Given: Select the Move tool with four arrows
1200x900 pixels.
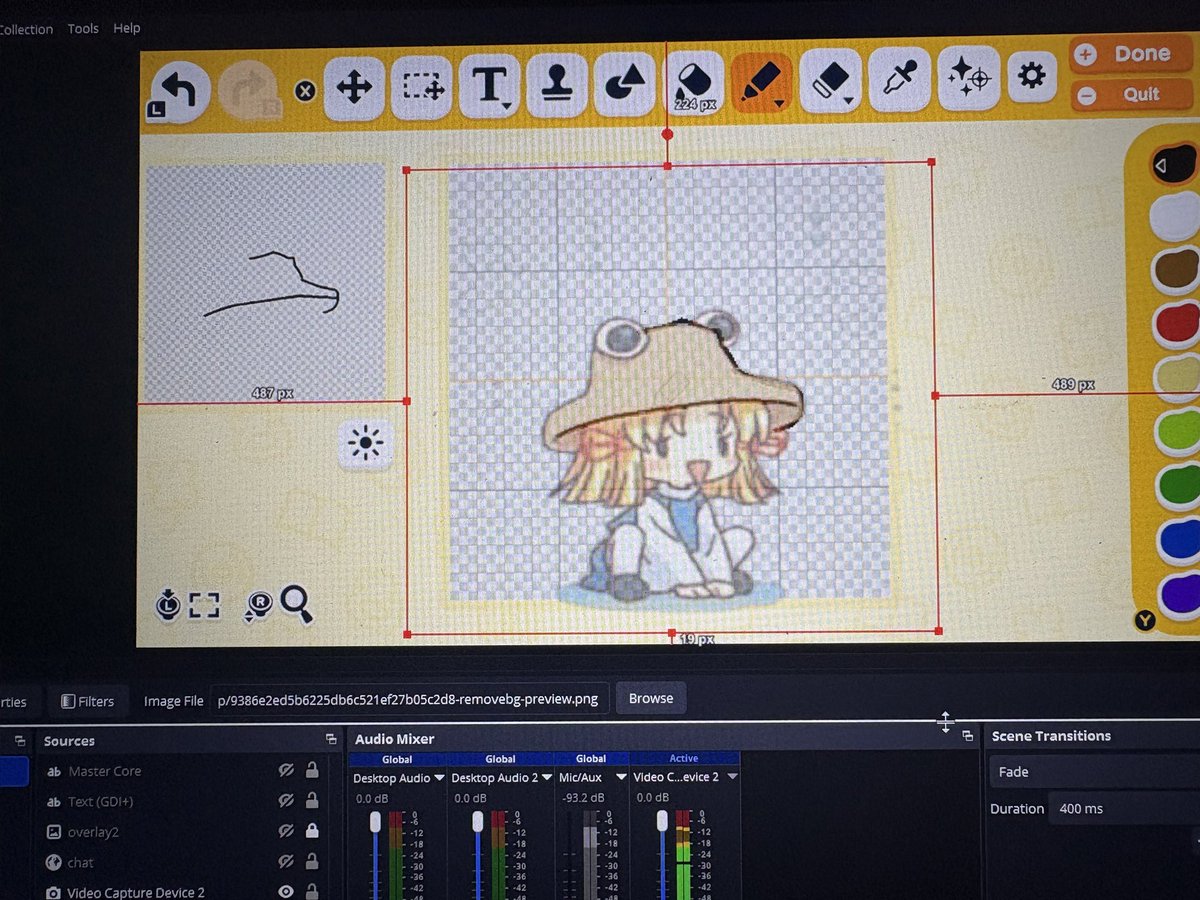Looking at the screenshot, I should click(354, 87).
